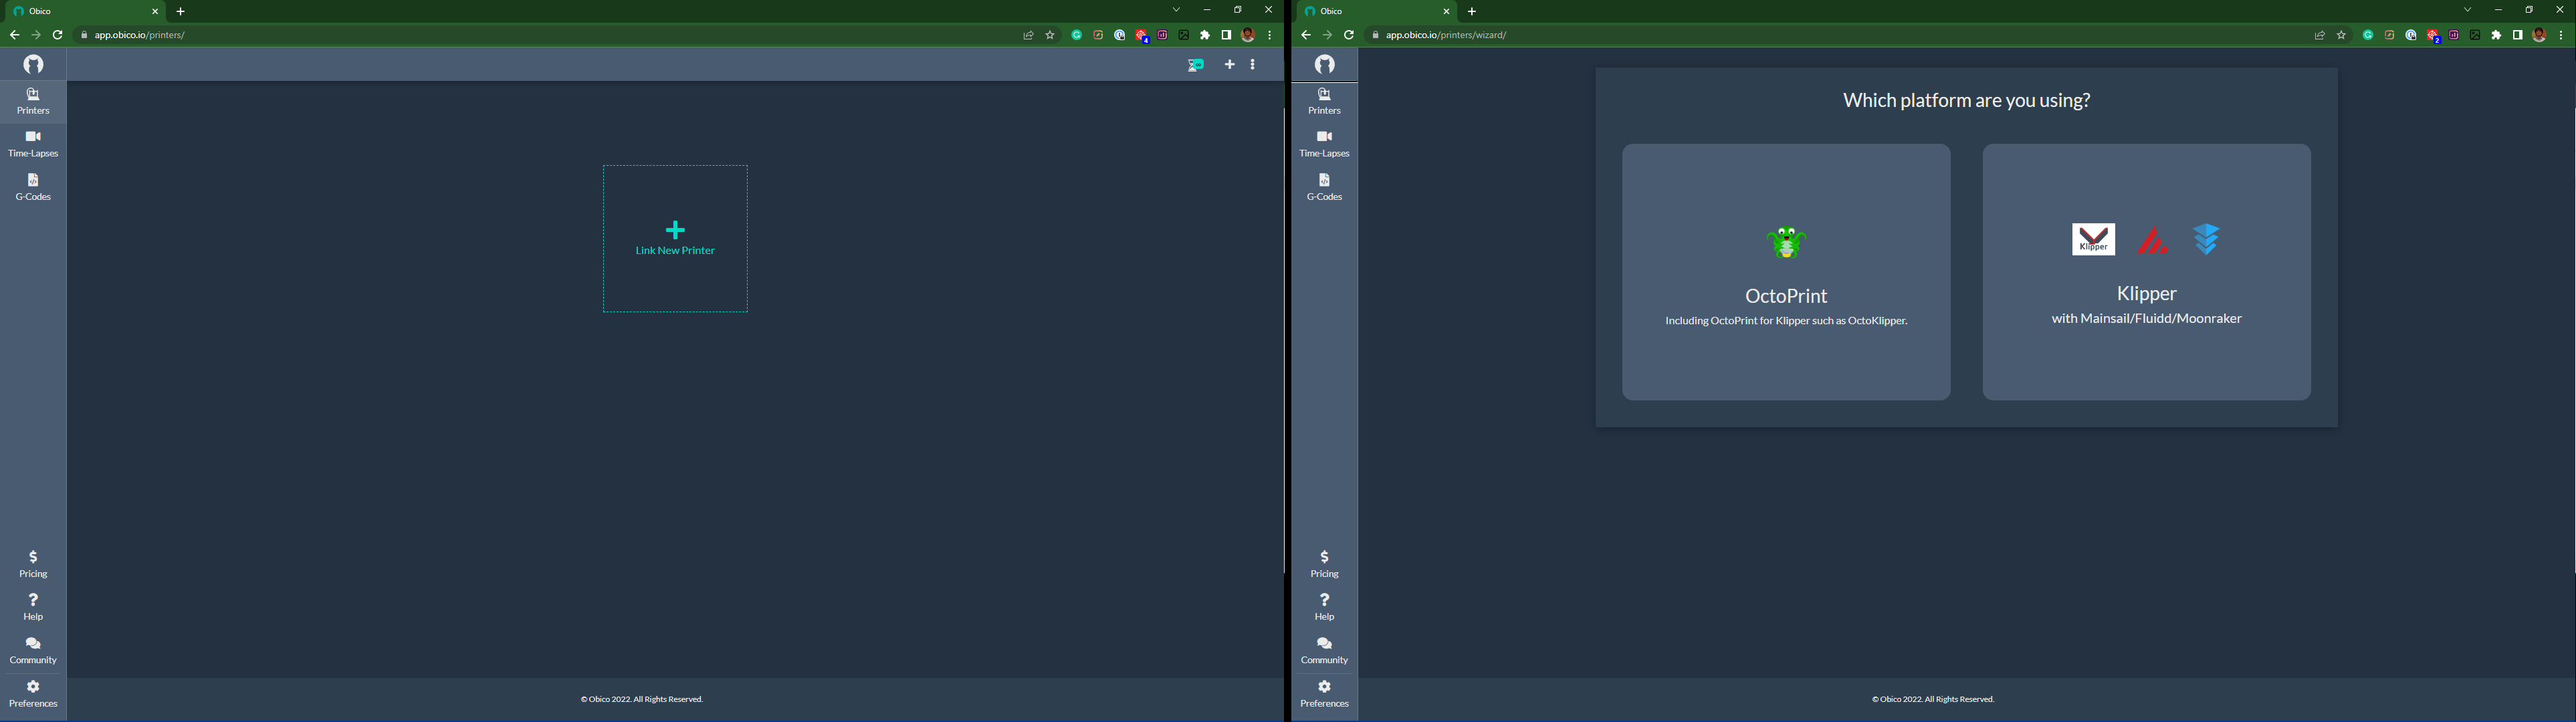Open Printers in the right window sidebar
The width and height of the screenshot is (2576, 722).
click(1324, 101)
